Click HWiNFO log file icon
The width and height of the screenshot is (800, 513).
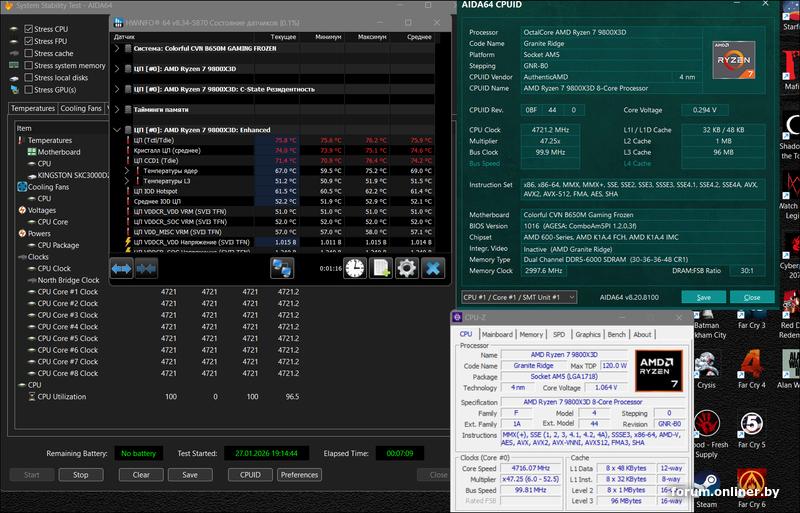point(381,268)
